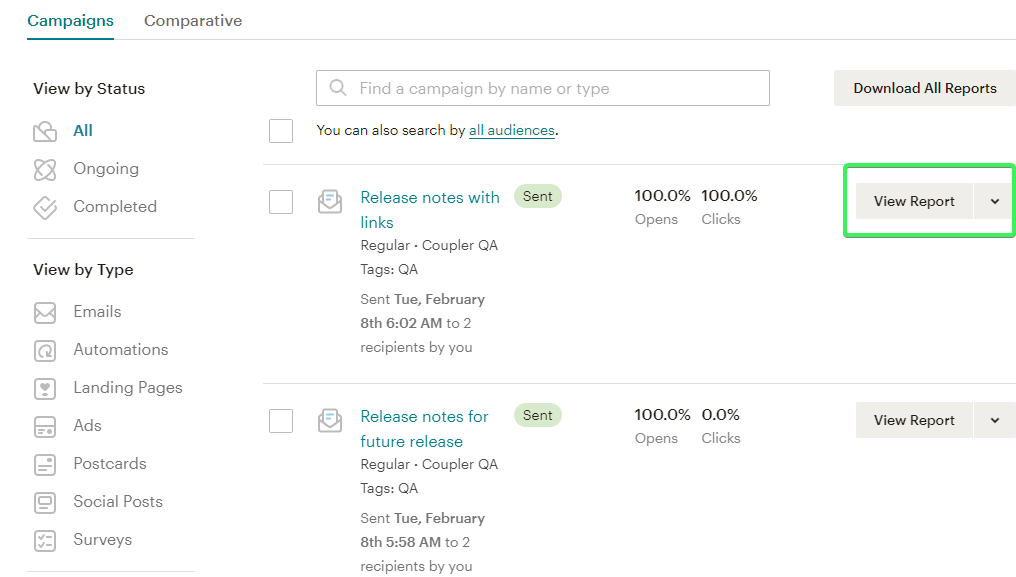
Task: Click the Surveys checklist icon
Action: [x=45, y=541]
